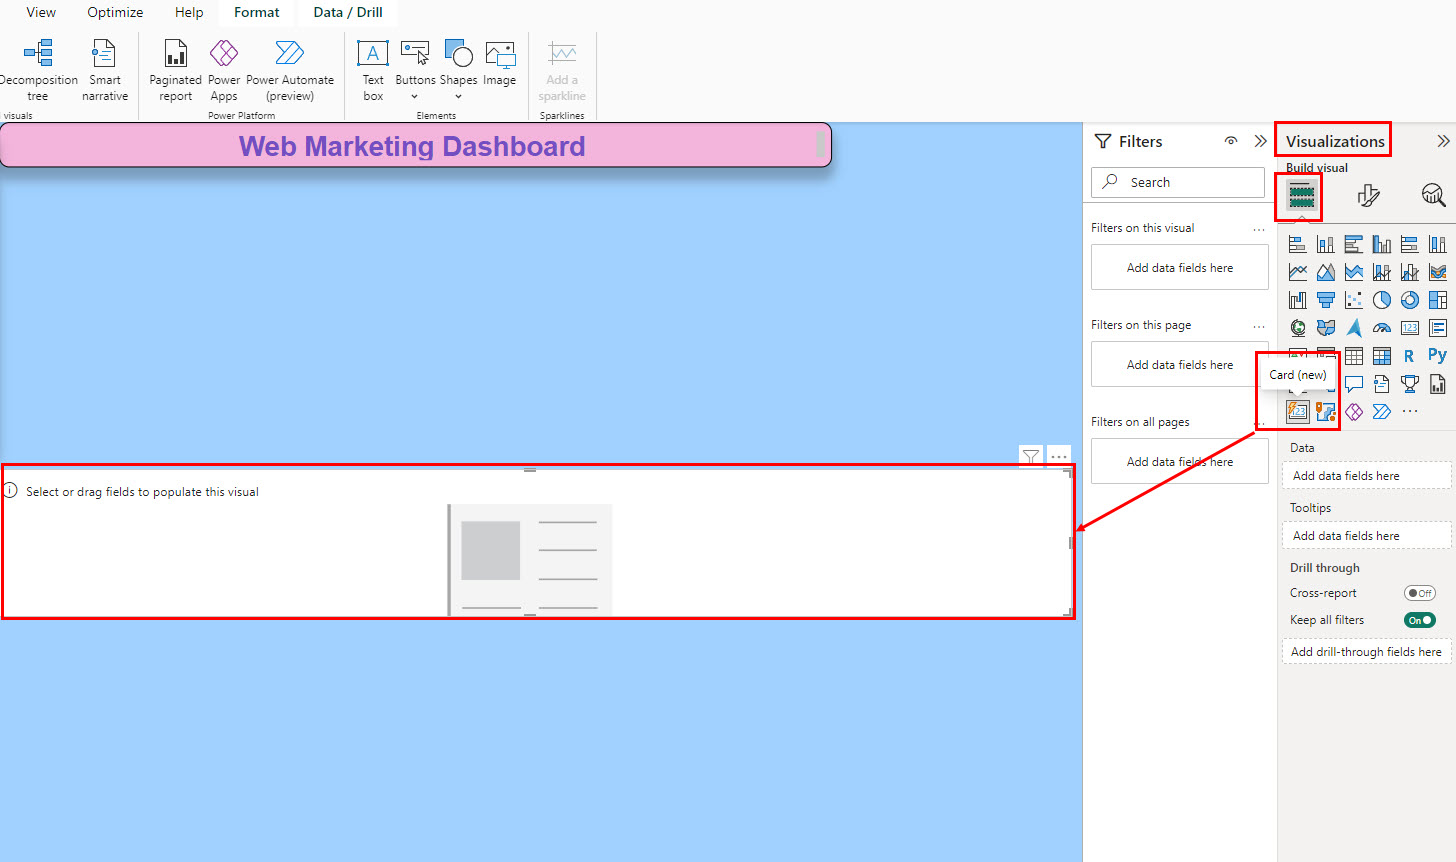1456x862 pixels.
Task: Choose the Line chart visual
Action: tap(1298, 272)
